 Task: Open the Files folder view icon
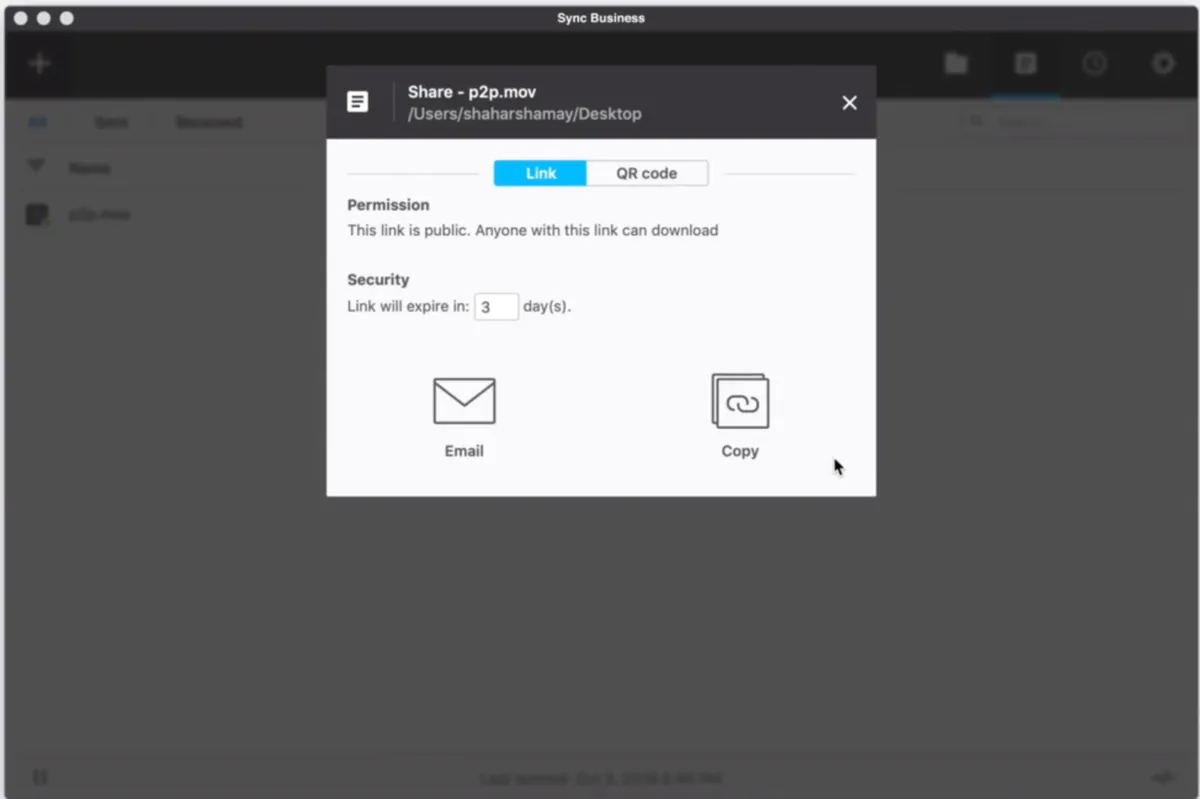[x=955, y=63]
